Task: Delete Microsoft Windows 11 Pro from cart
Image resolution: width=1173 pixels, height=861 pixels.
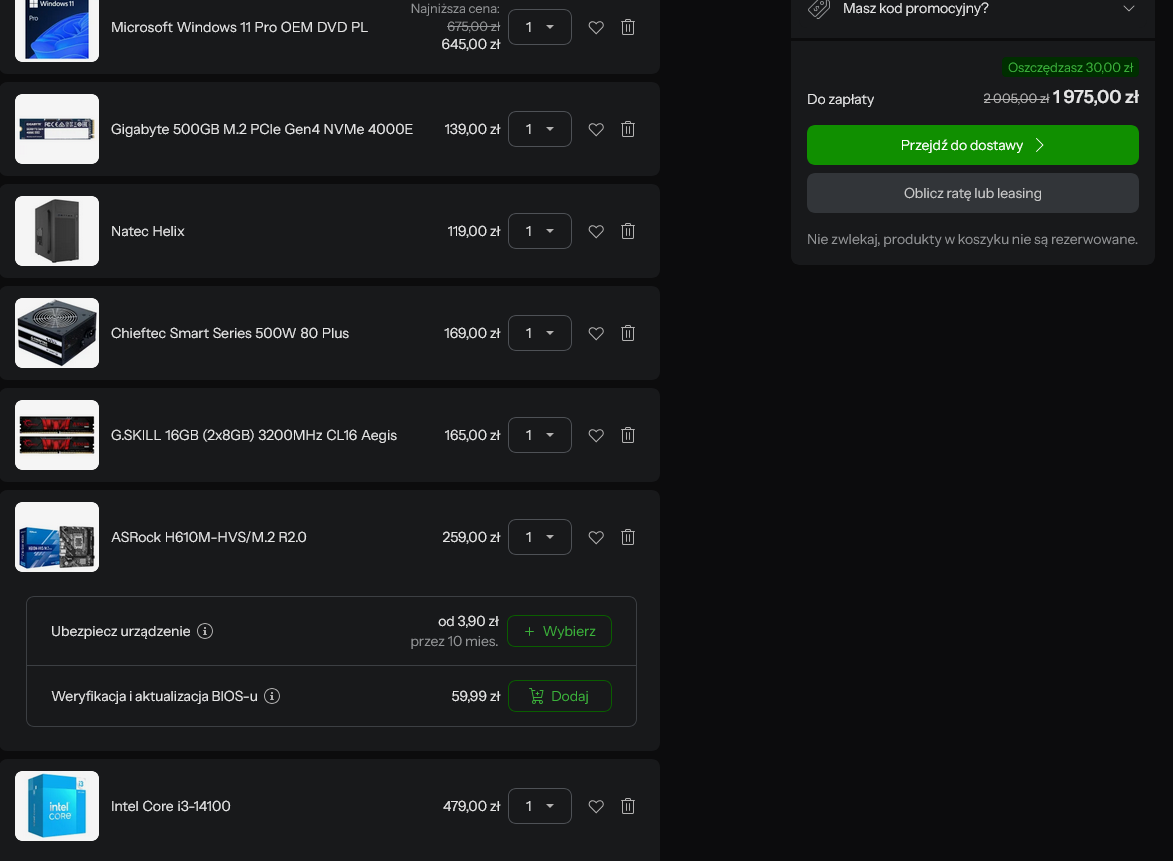Action: 628,28
